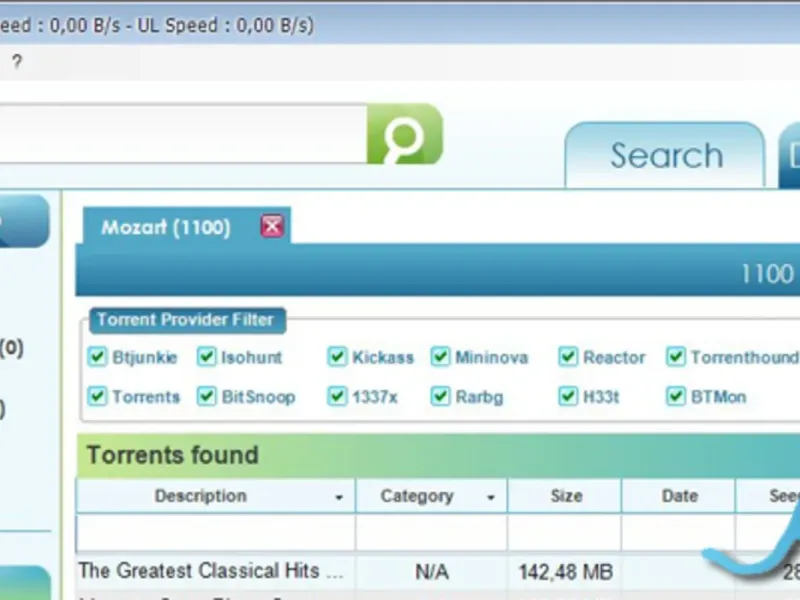Sort results by Size column header

pyautogui.click(x=565, y=496)
